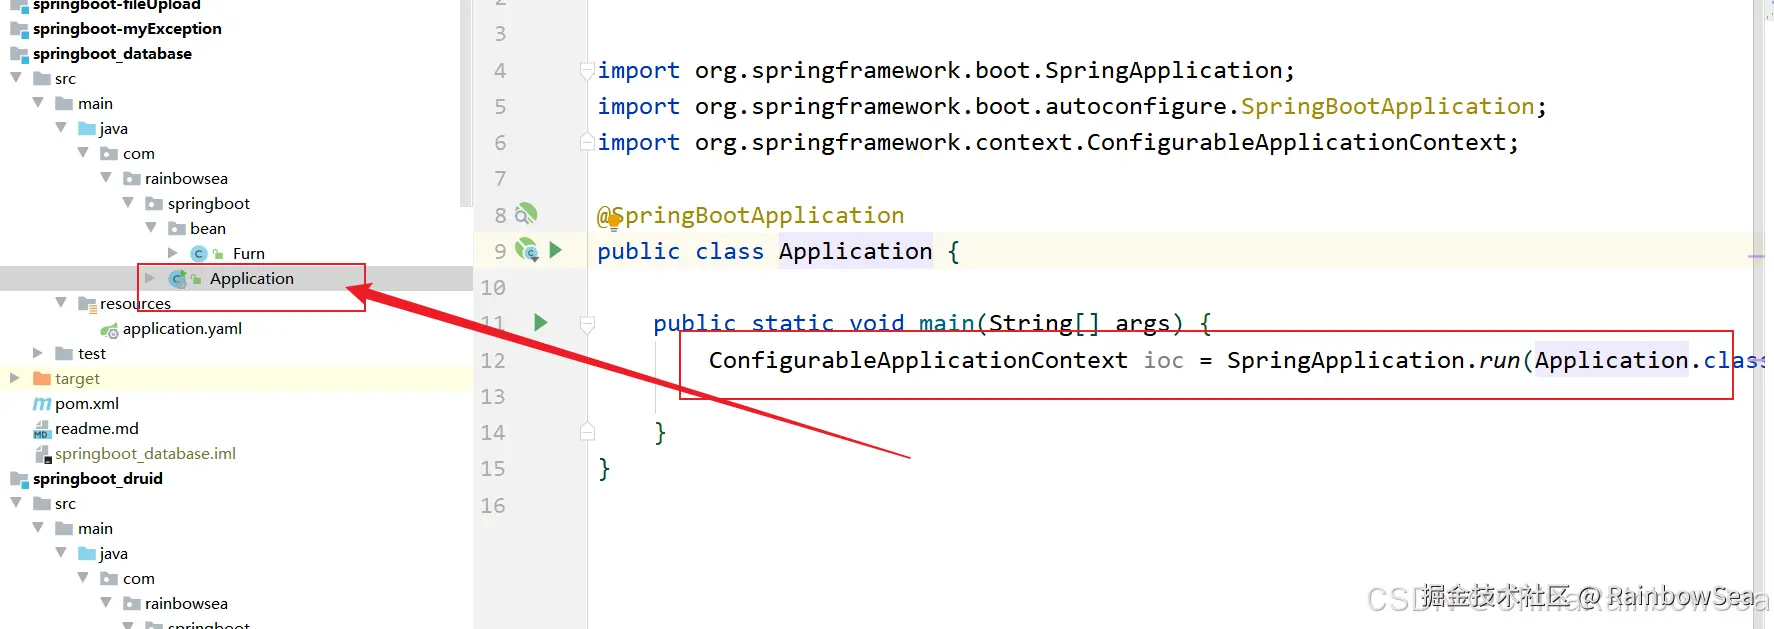Click the bean package folder icon
Image resolution: width=1774 pixels, height=629 pixels.
[177, 229]
